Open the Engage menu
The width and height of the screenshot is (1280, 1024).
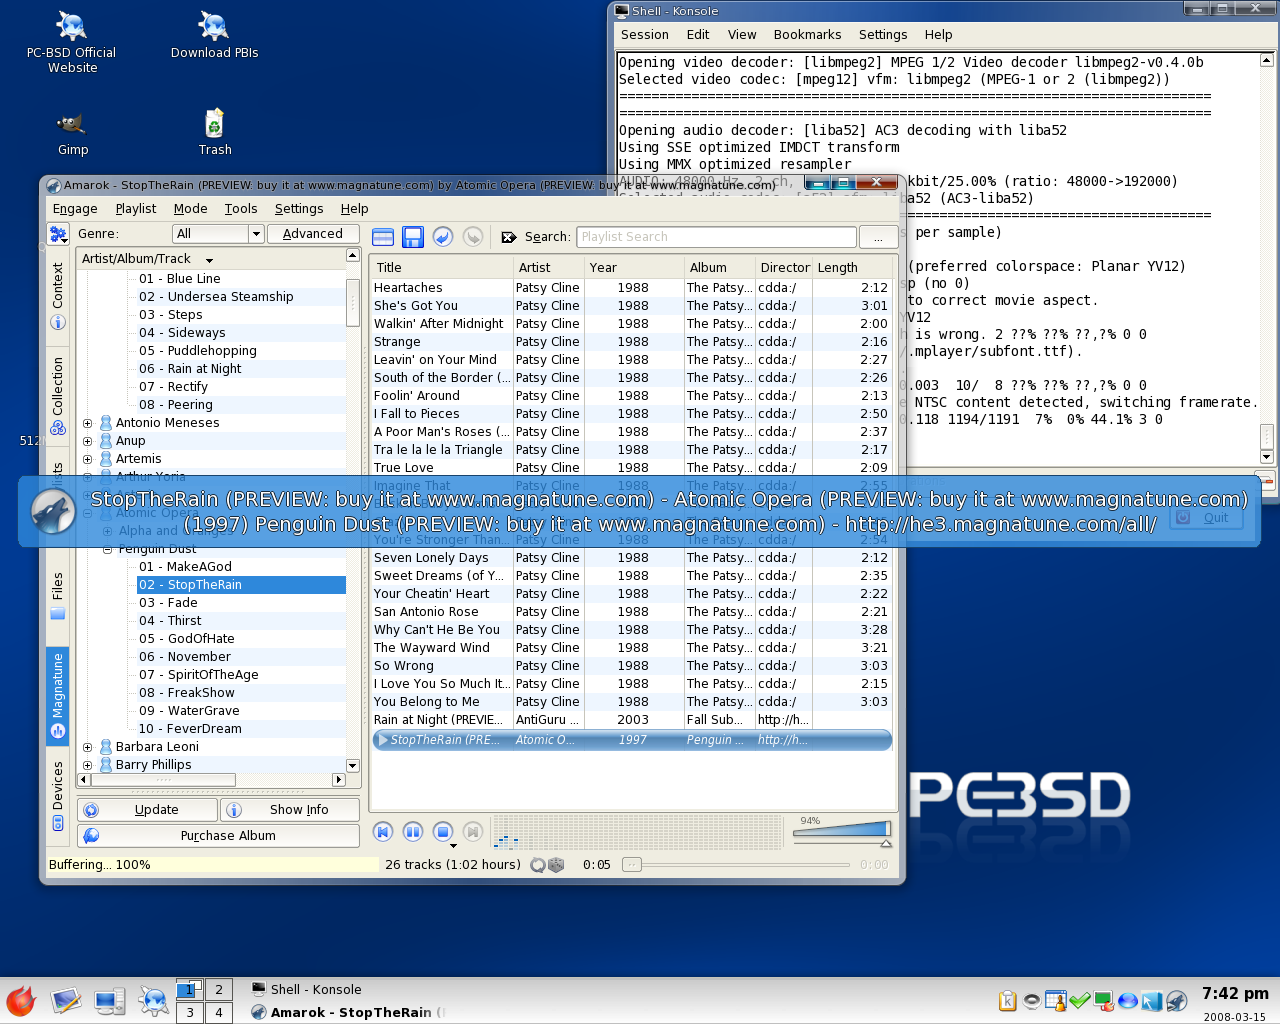(75, 209)
